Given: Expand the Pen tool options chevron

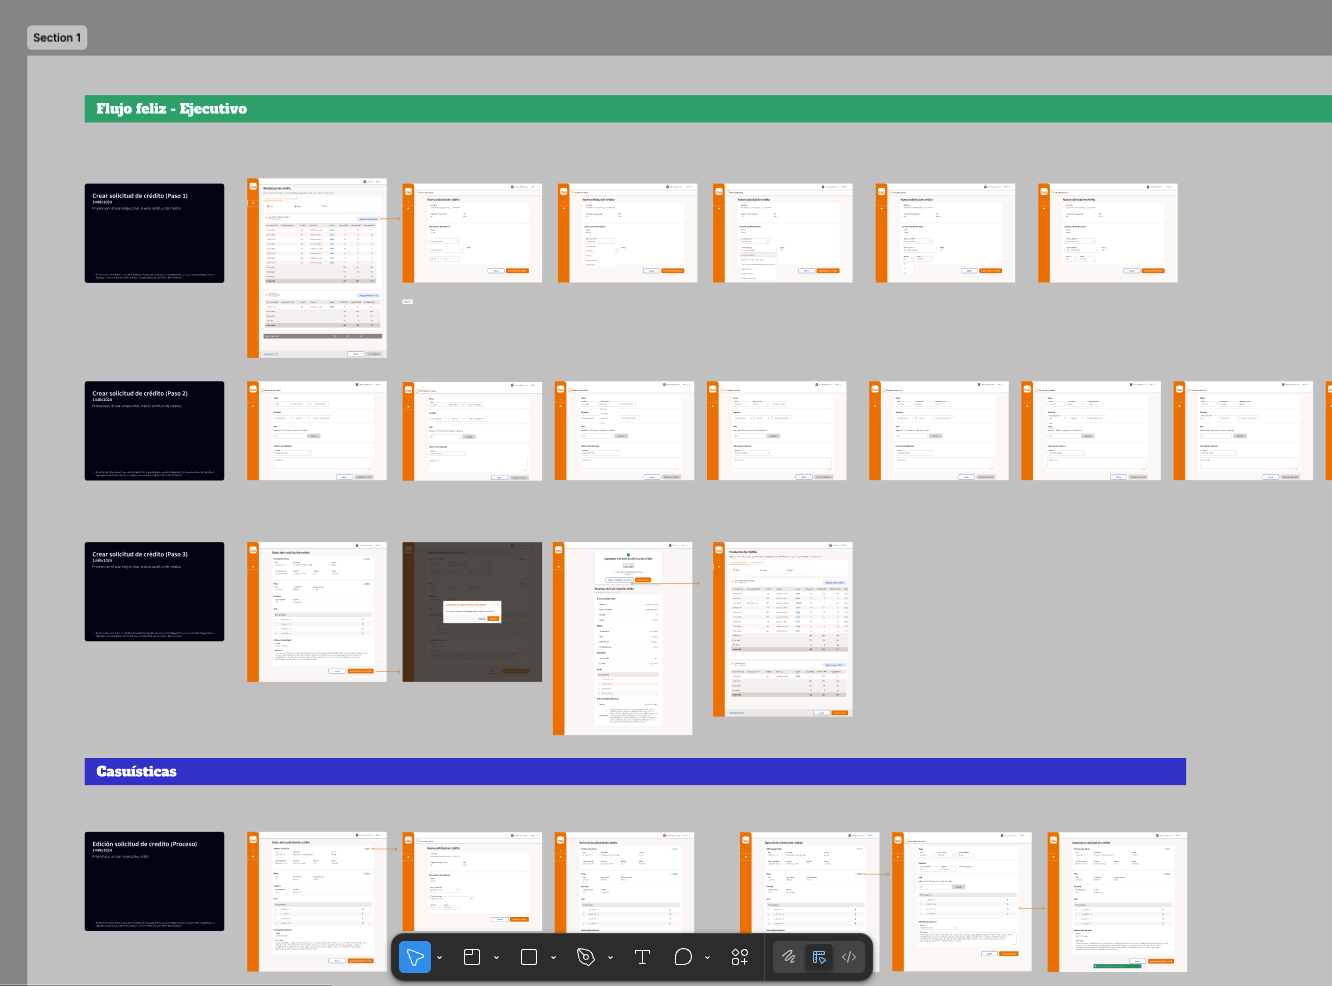Looking at the screenshot, I should [611, 958].
